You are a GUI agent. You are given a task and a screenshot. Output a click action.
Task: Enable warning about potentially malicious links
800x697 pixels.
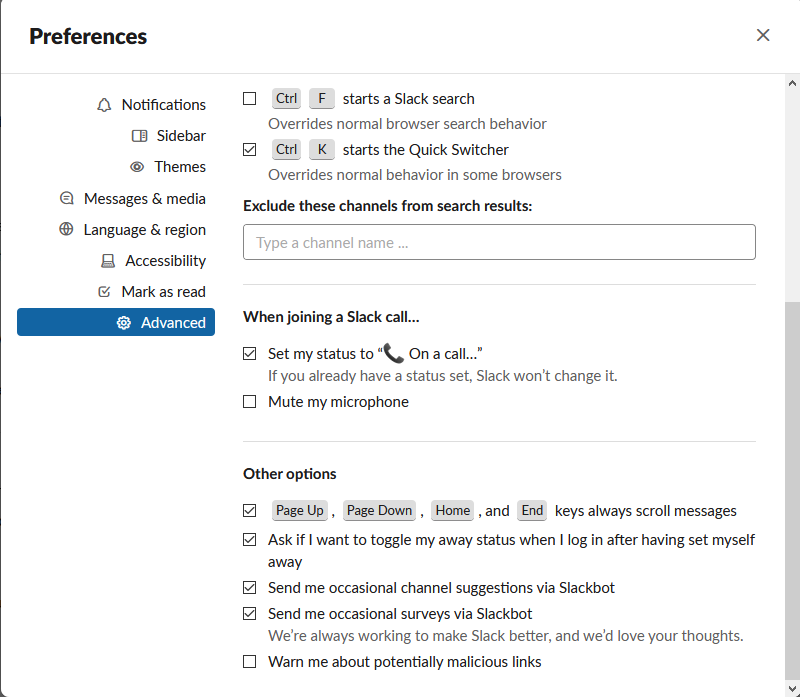tap(249, 661)
